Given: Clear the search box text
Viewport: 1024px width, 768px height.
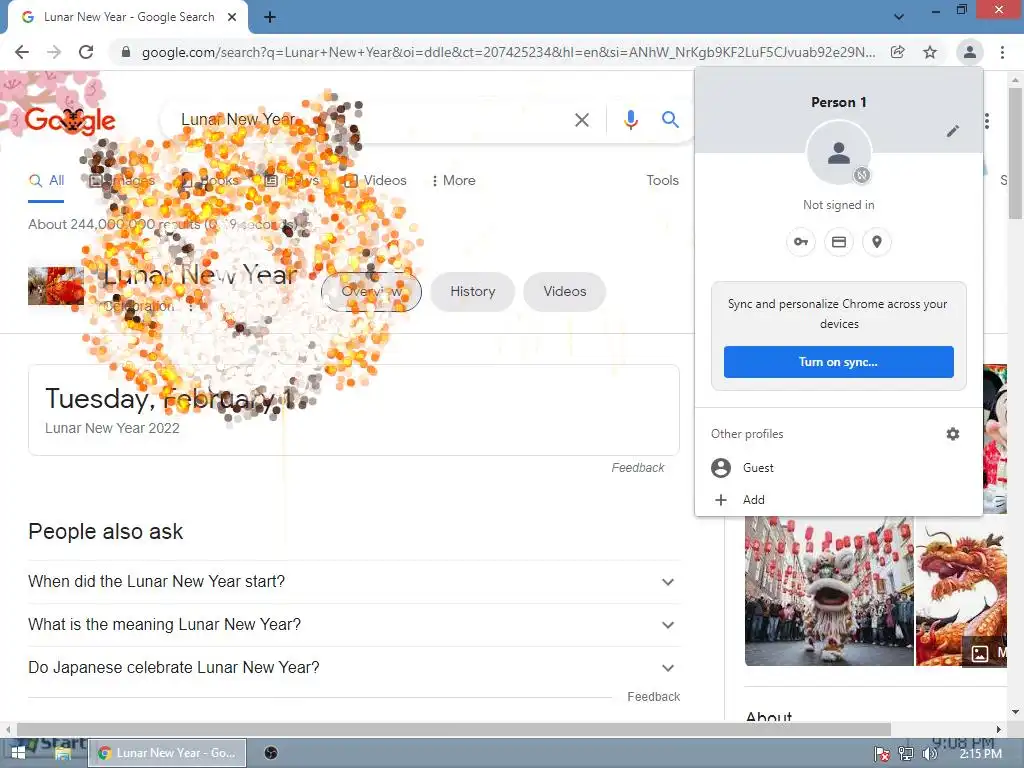Looking at the screenshot, I should coord(582,120).
